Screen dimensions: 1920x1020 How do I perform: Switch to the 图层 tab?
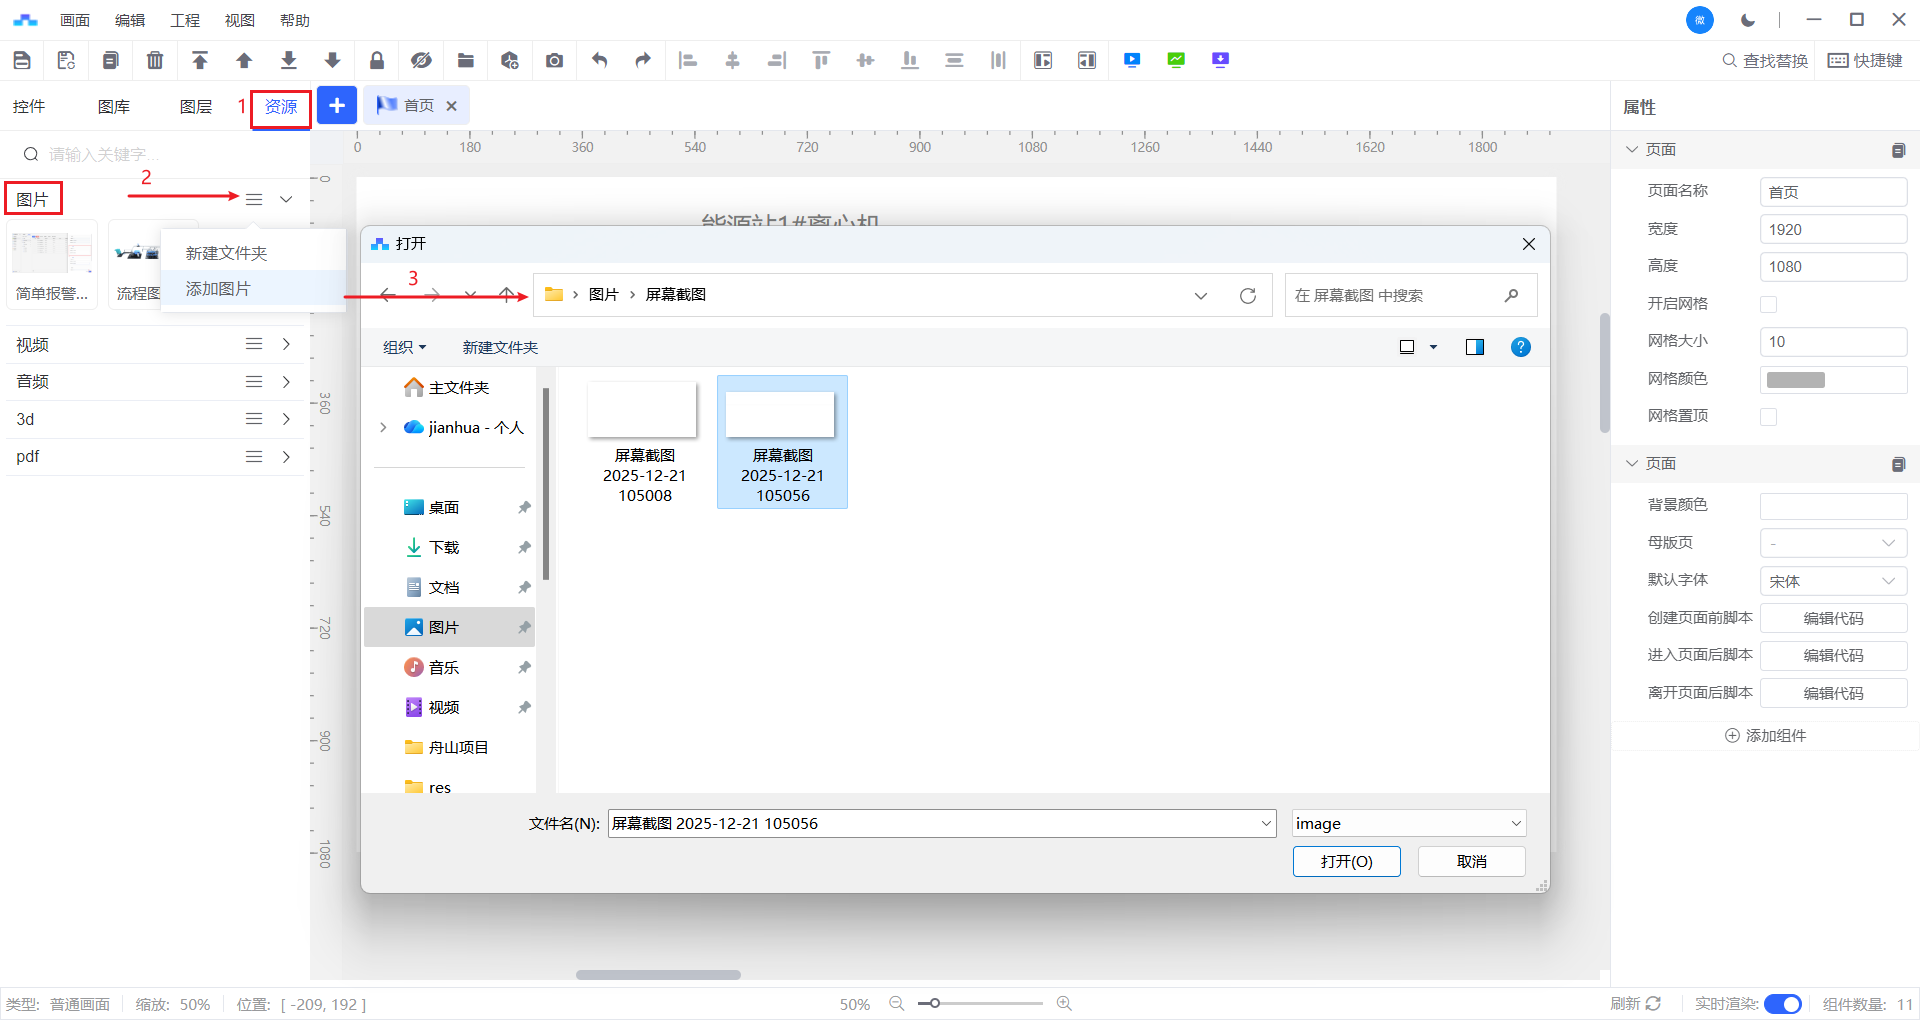pos(196,107)
